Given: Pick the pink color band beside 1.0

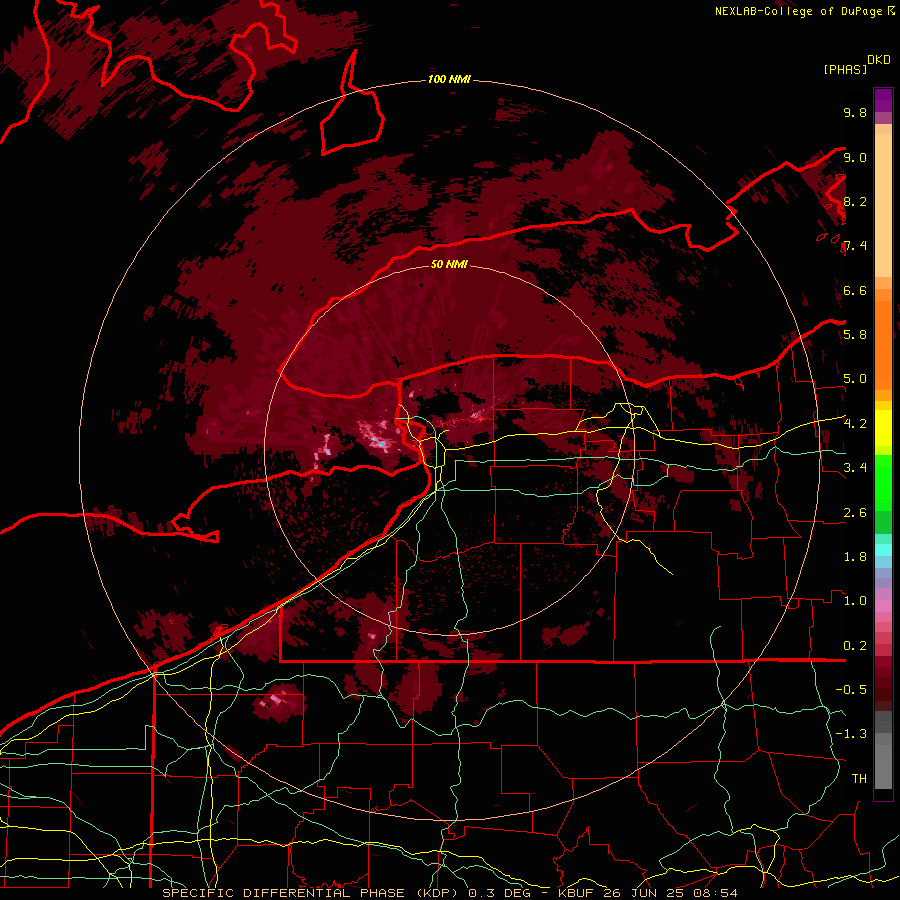Looking at the screenshot, I should [x=883, y=605].
